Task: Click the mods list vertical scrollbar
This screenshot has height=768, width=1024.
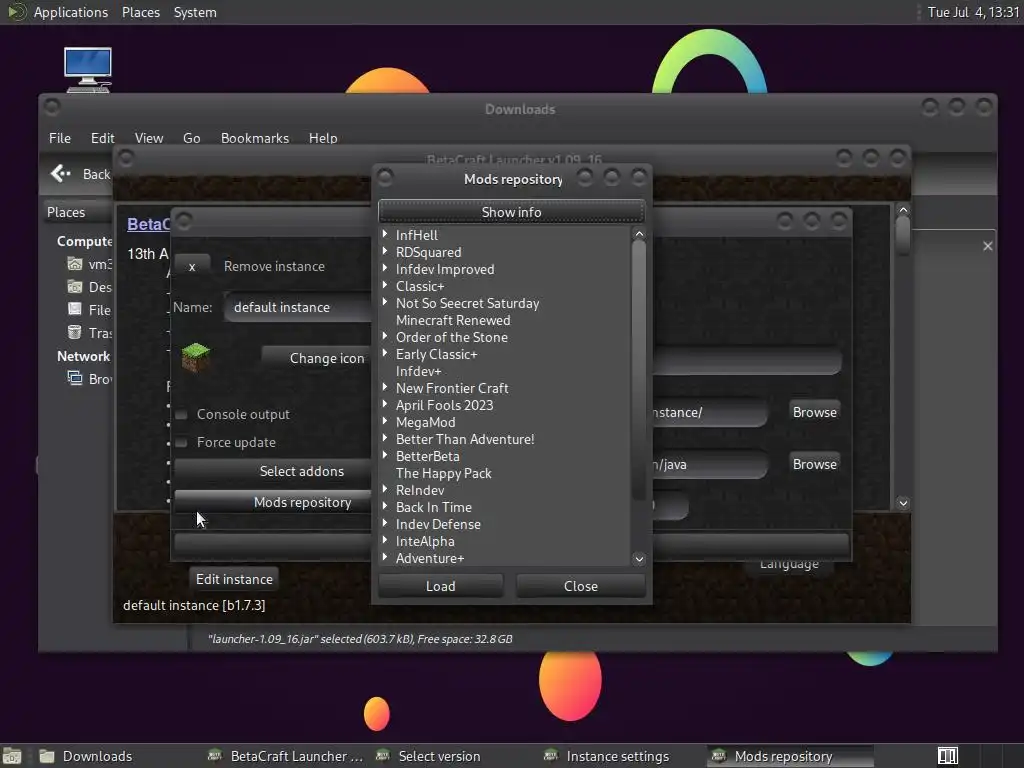Action: tap(639, 369)
